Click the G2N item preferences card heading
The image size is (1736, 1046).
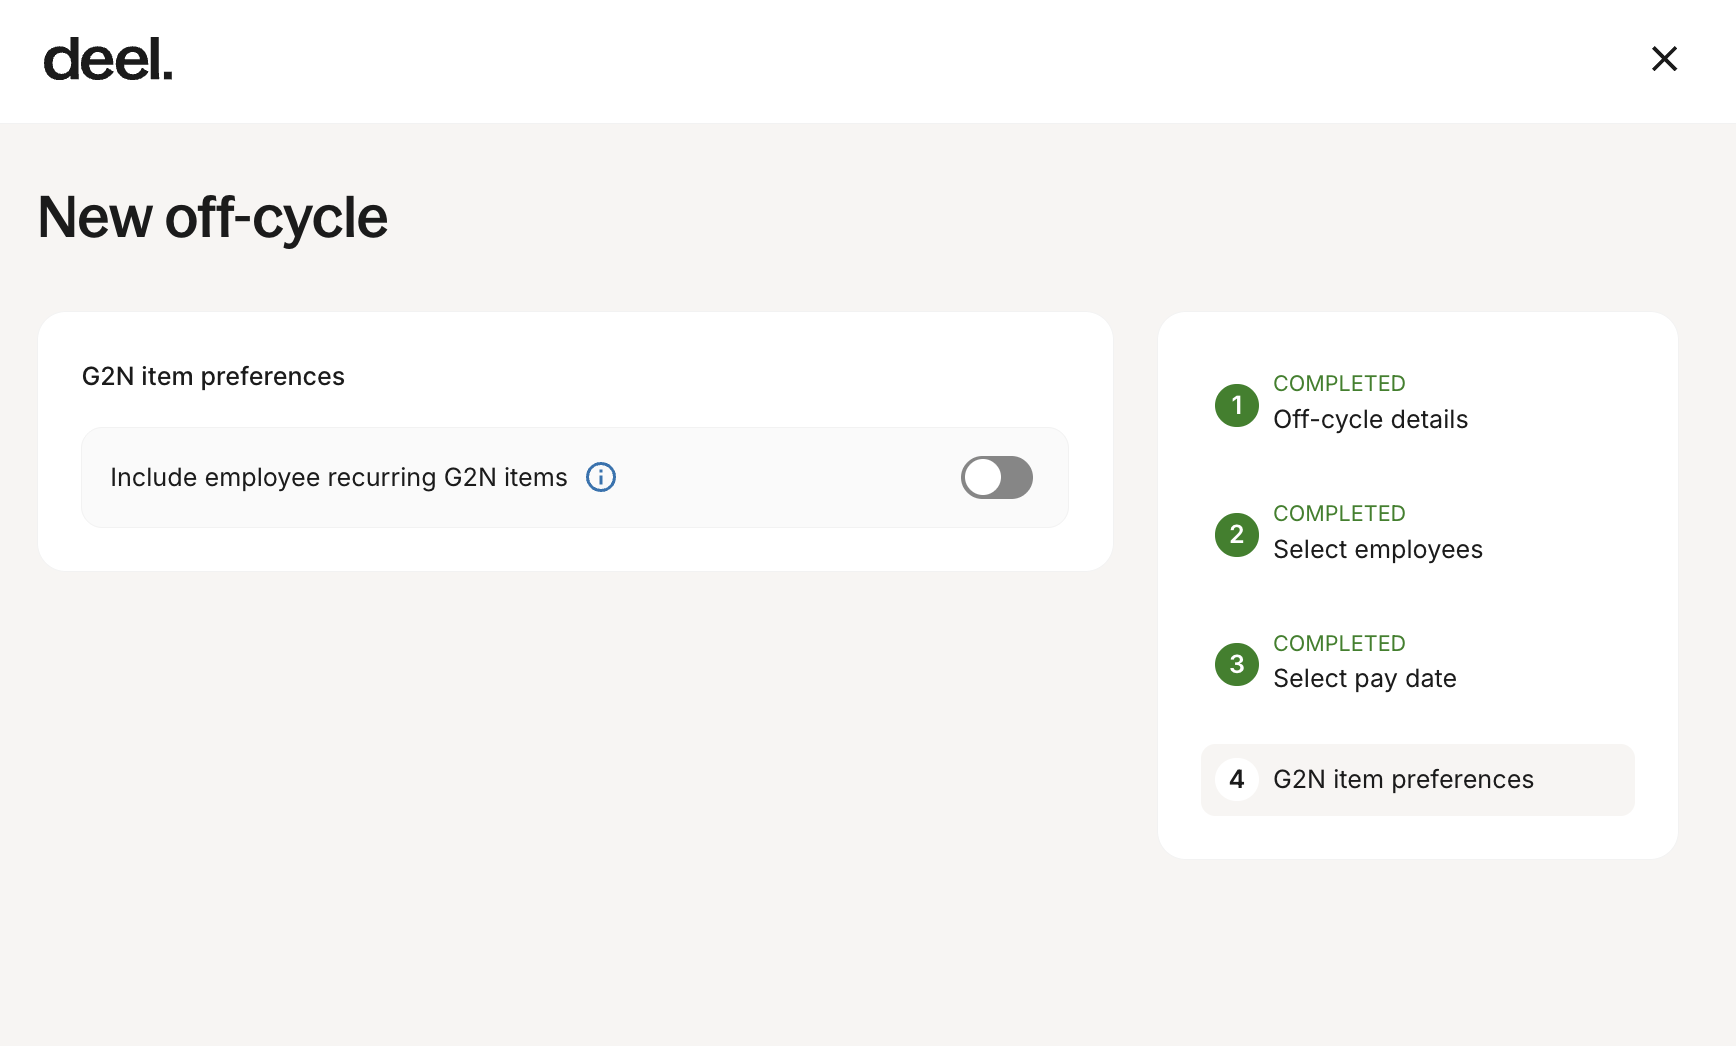tap(213, 377)
